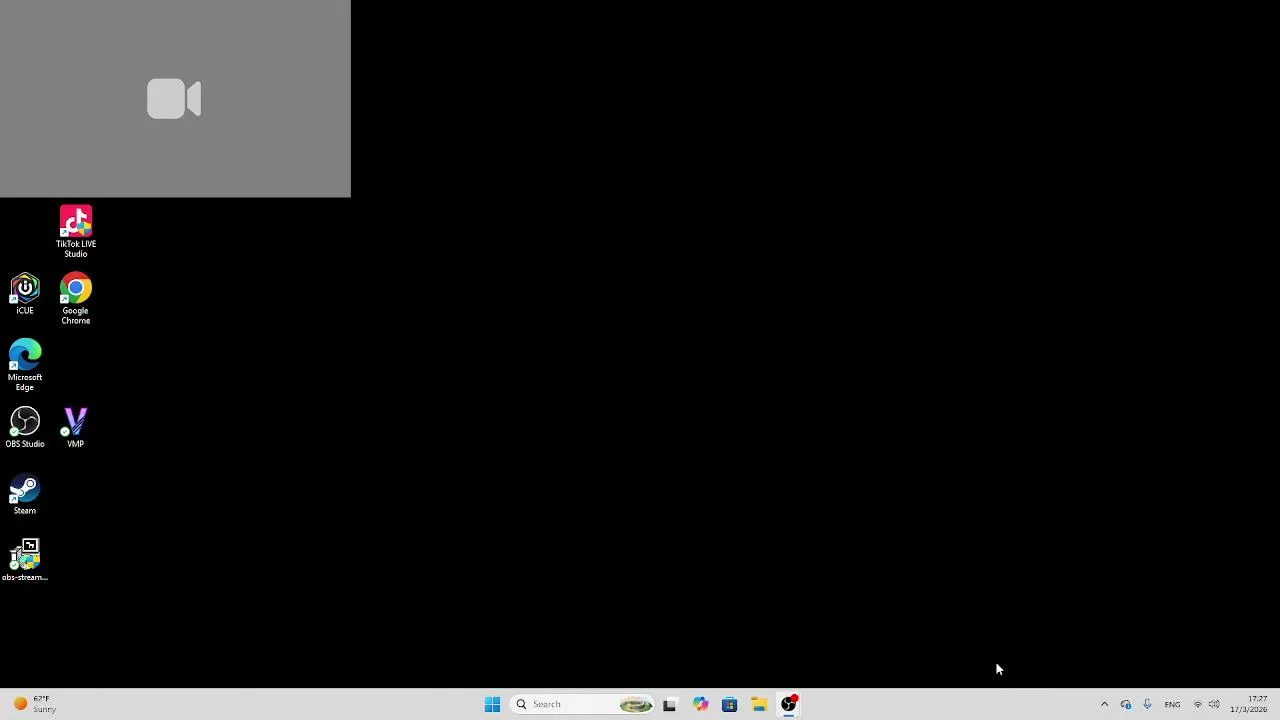This screenshot has width=1280, height=720.
Task: Open the Windows Start menu
Action: pyautogui.click(x=492, y=704)
